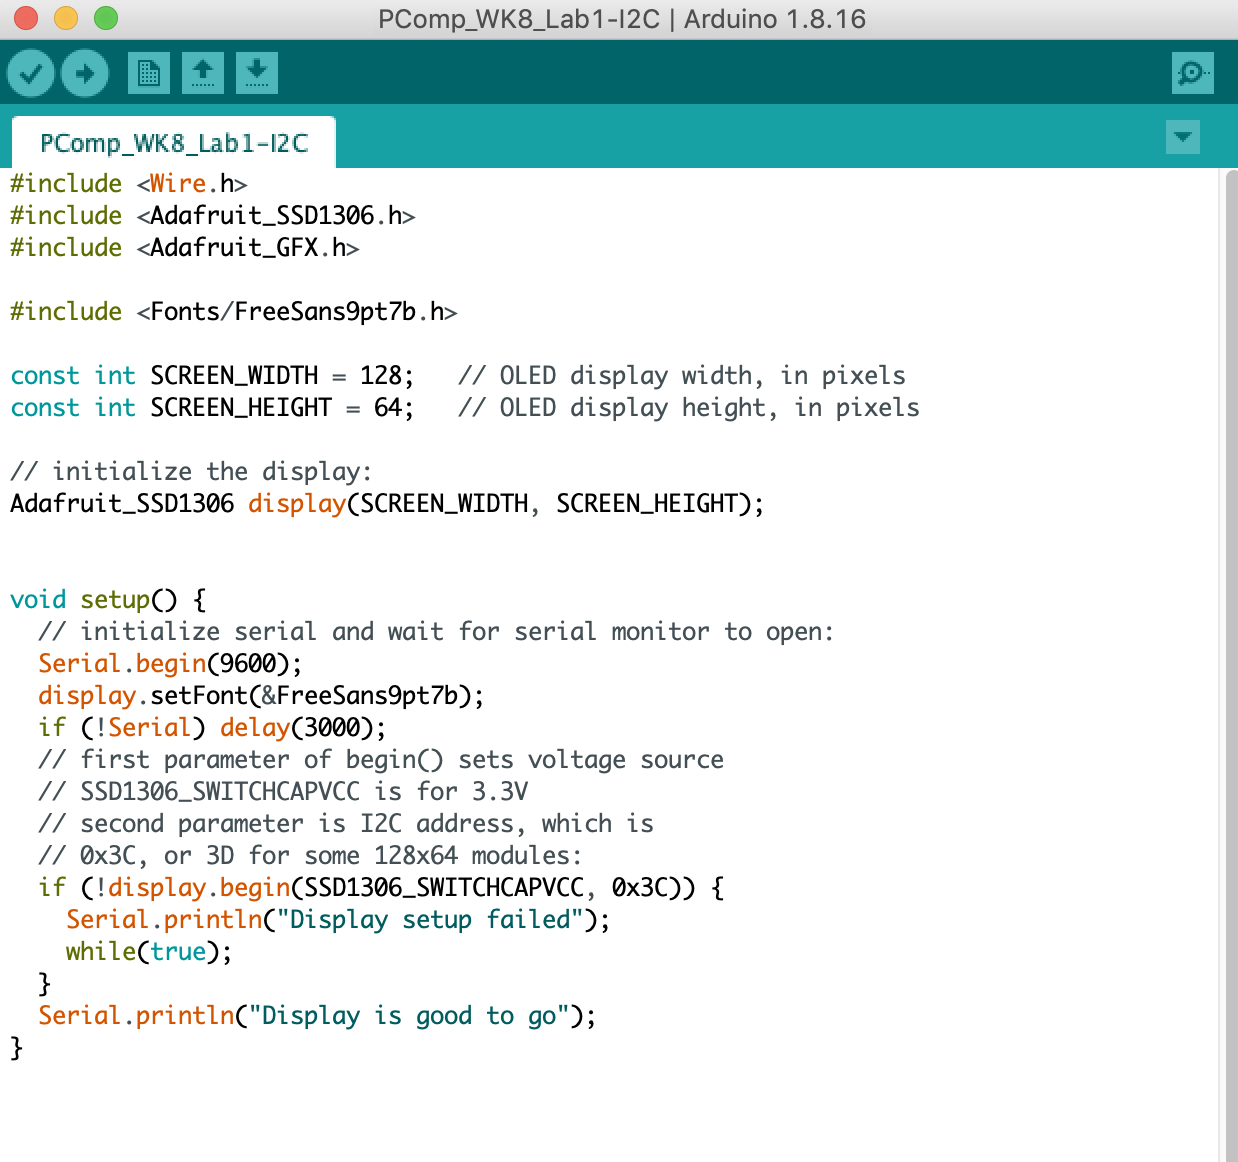Click on the Serial.begin(9600) line
1238x1162 pixels.
coord(169,664)
